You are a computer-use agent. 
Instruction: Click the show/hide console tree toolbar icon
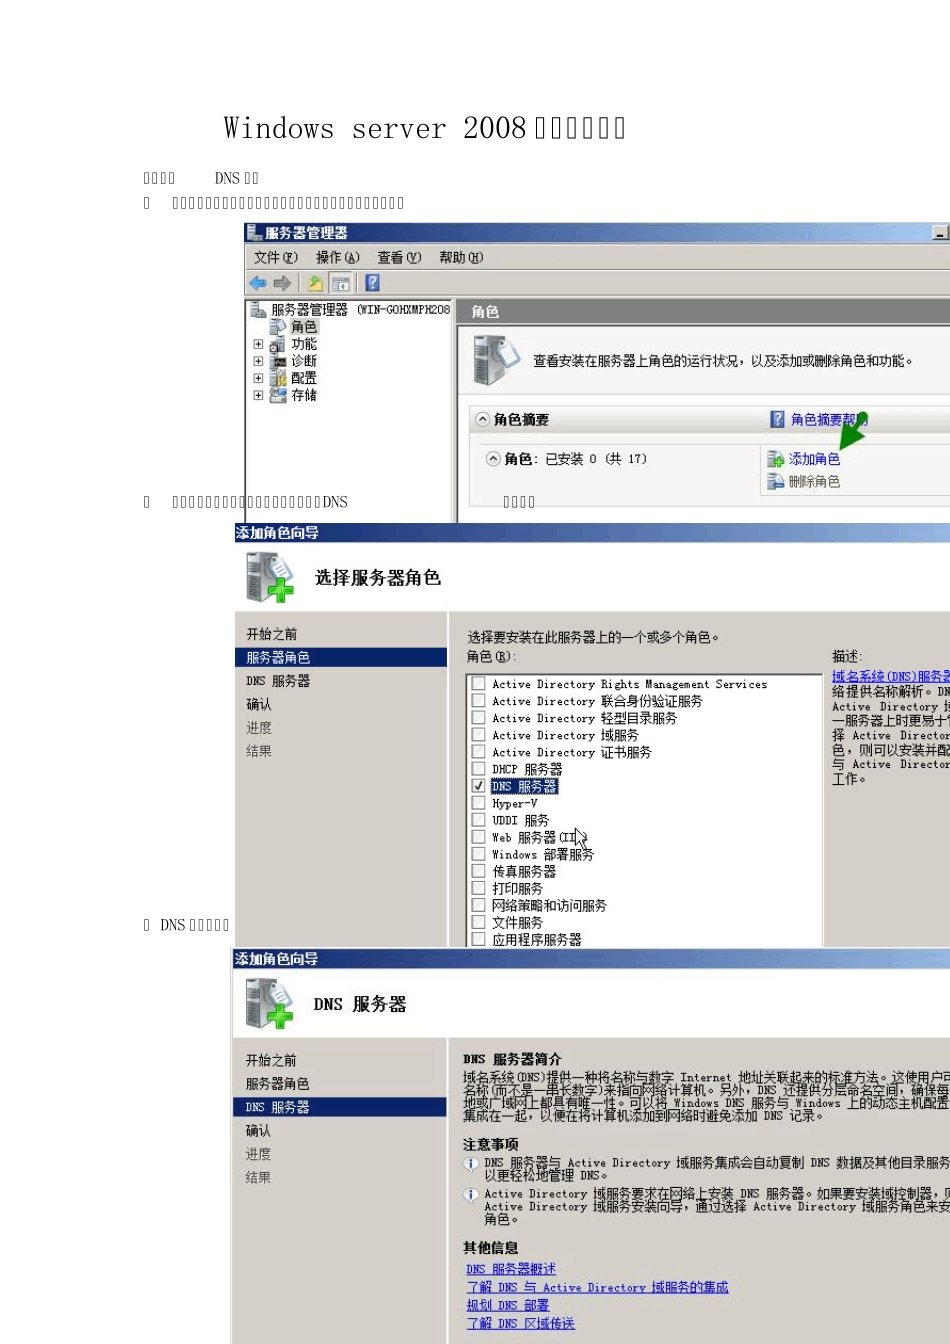[340, 283]
